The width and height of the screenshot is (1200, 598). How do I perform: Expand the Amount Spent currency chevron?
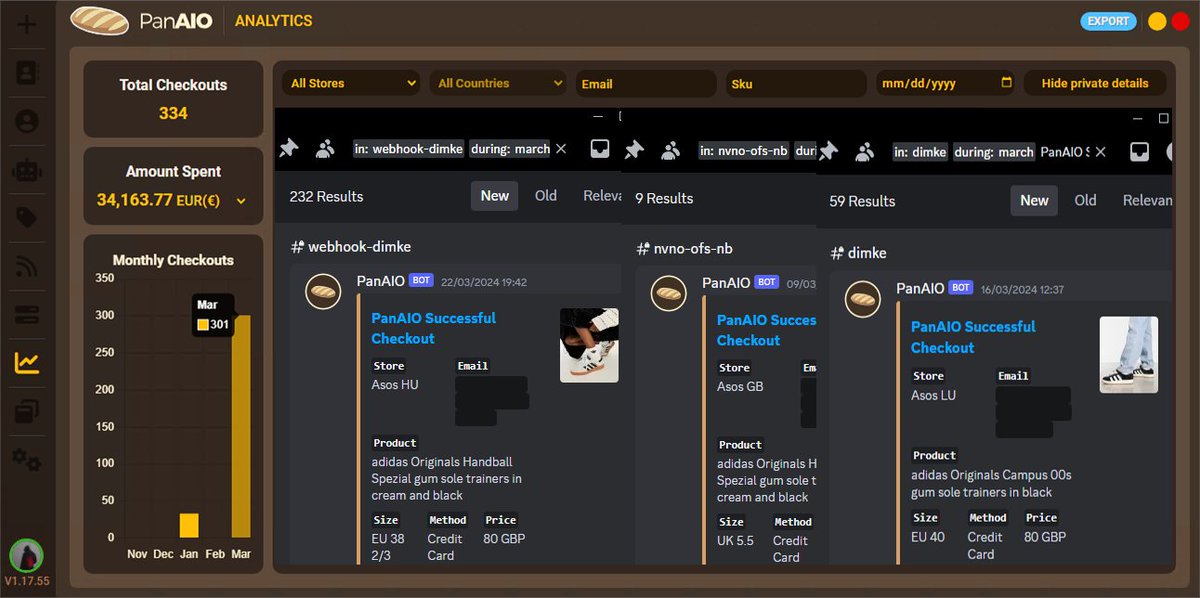point(240,201)
